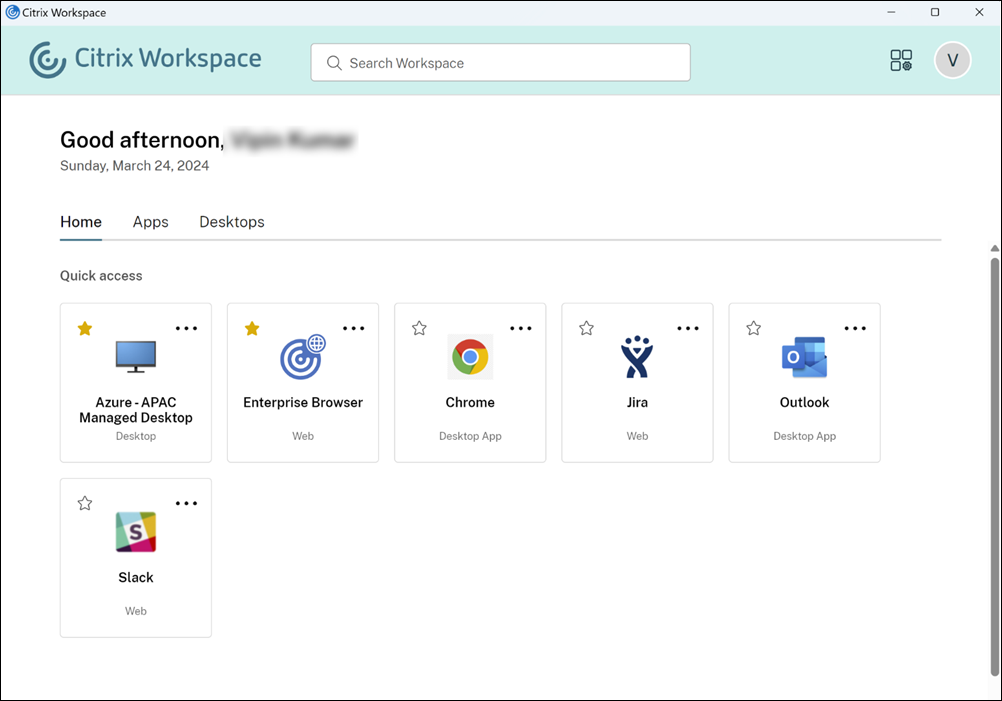The height and width of the screenshot is (701, 1002).
Task: Open the Outlook desktop app icon
Action: coord(804,357)
